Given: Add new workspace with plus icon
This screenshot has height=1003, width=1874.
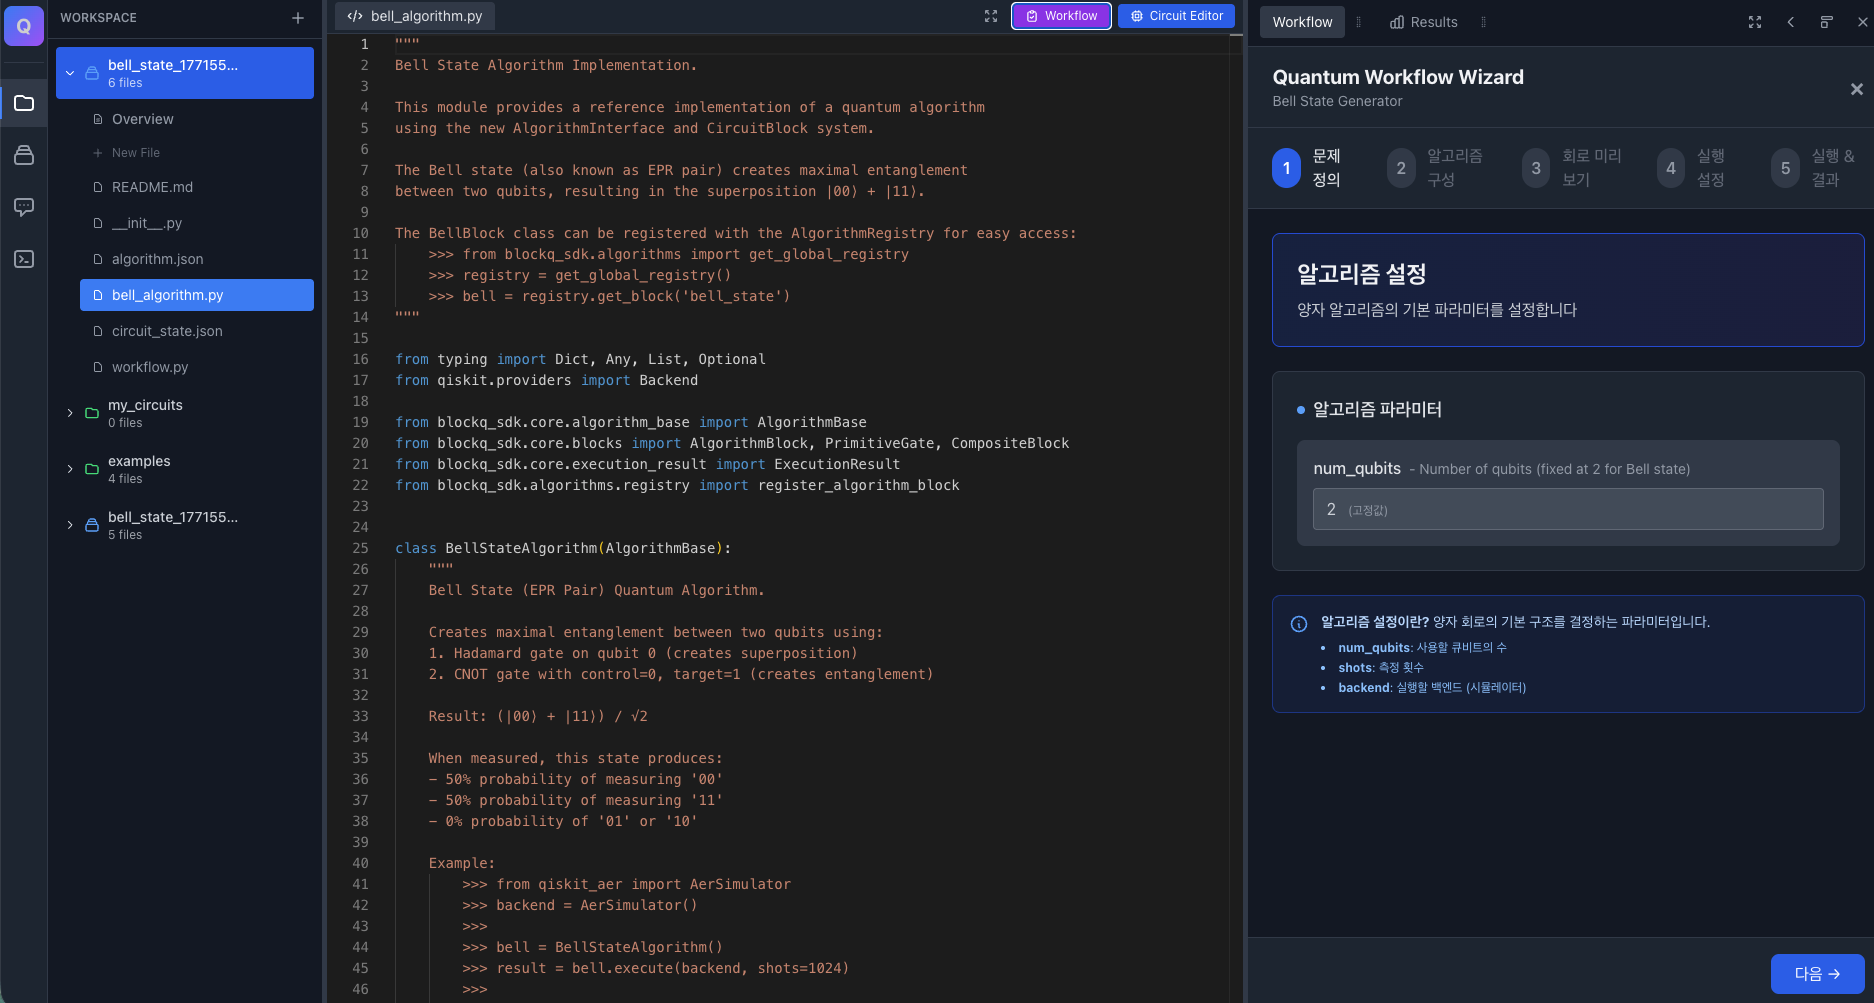Looking at the screenshot, I should coord(298,18).
